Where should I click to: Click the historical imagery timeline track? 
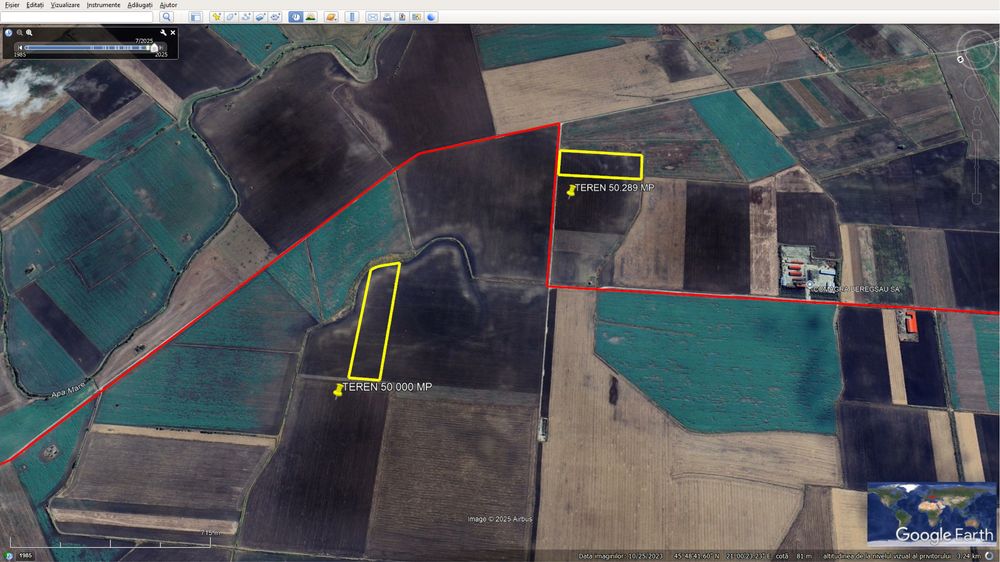[89, 48]
